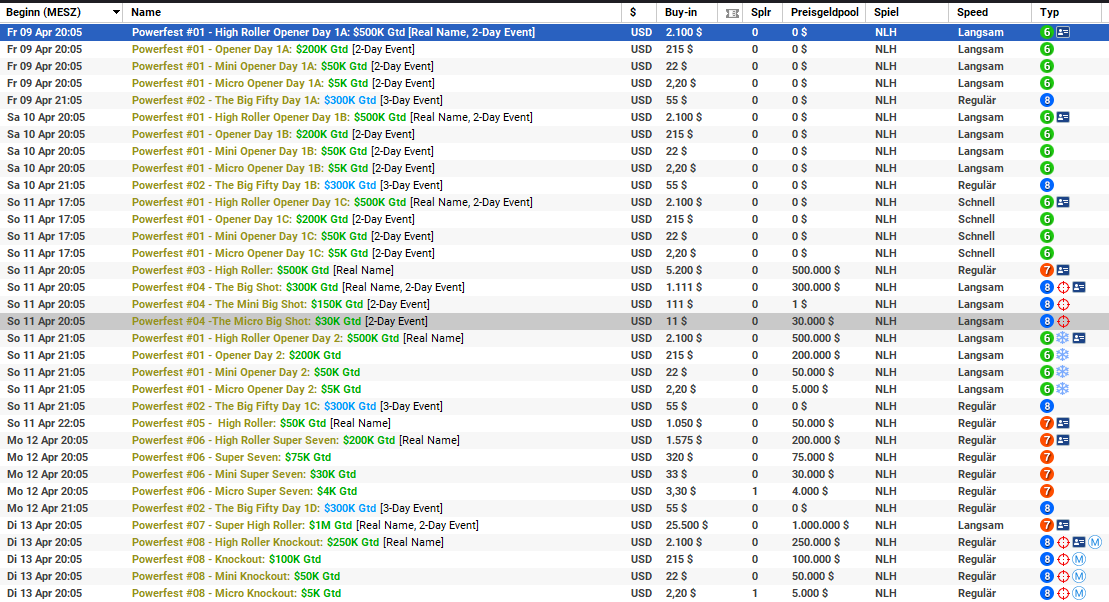This screenshot has width=1109, height=602.
Task: Click the real-name card icon in Powerfest #05 High Roller row
Action: click(x=1063, y=423)
